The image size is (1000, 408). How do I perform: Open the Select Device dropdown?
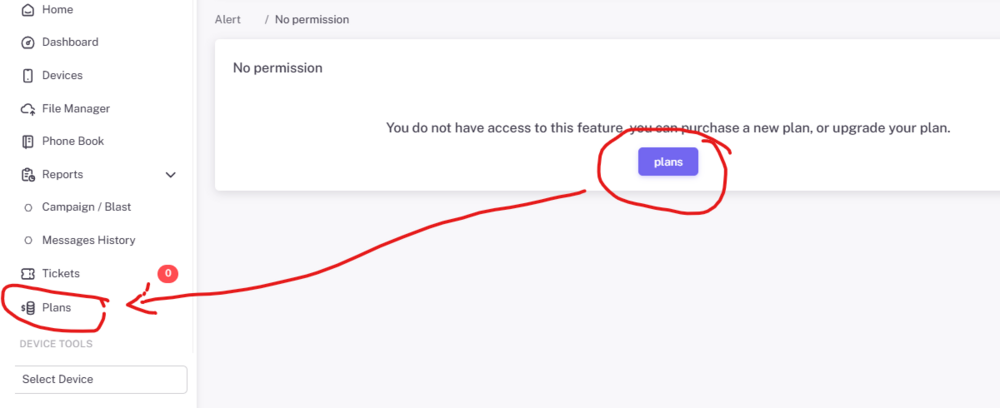pos(101,379)
